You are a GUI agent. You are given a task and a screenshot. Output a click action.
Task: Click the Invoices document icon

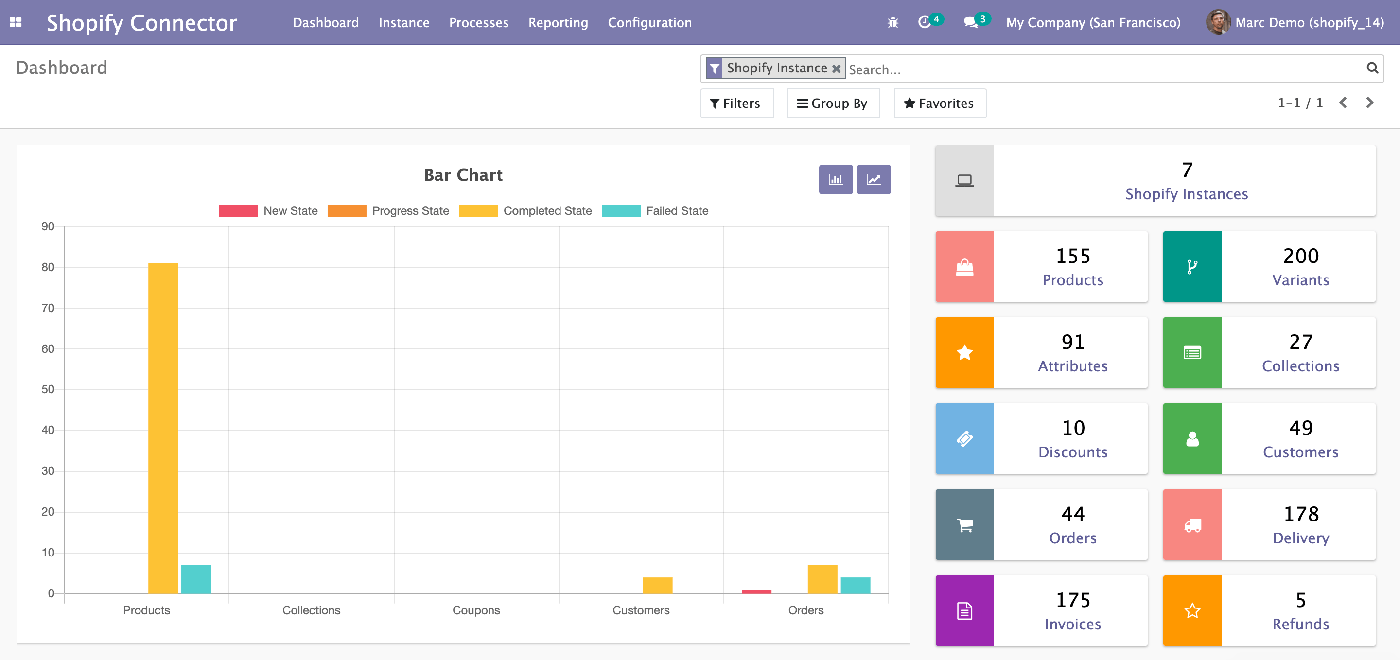(965, 611)
